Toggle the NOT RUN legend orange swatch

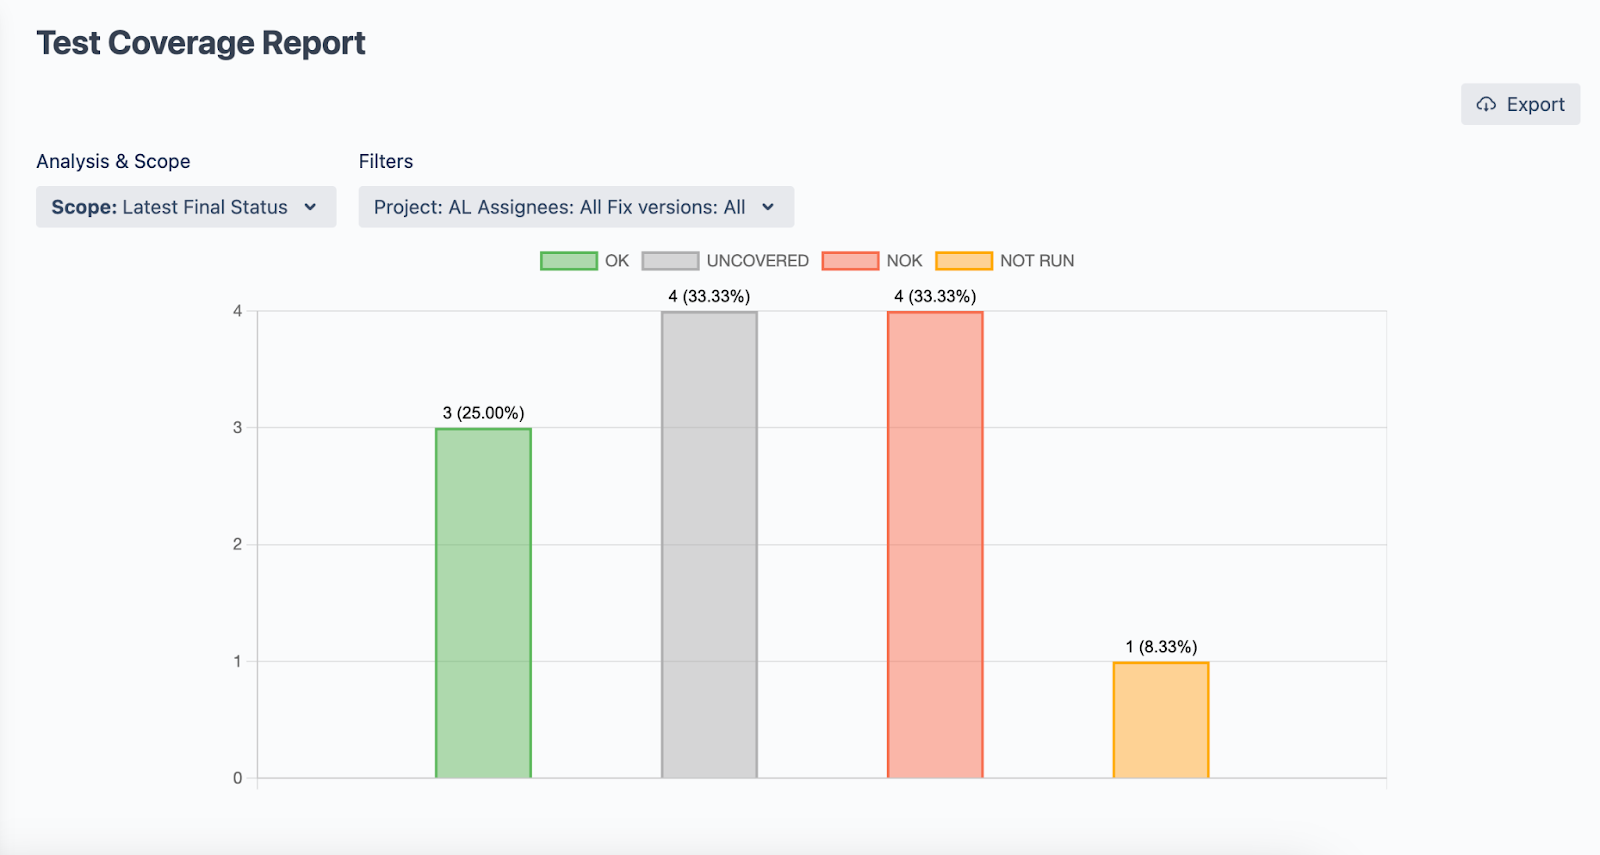964,261
